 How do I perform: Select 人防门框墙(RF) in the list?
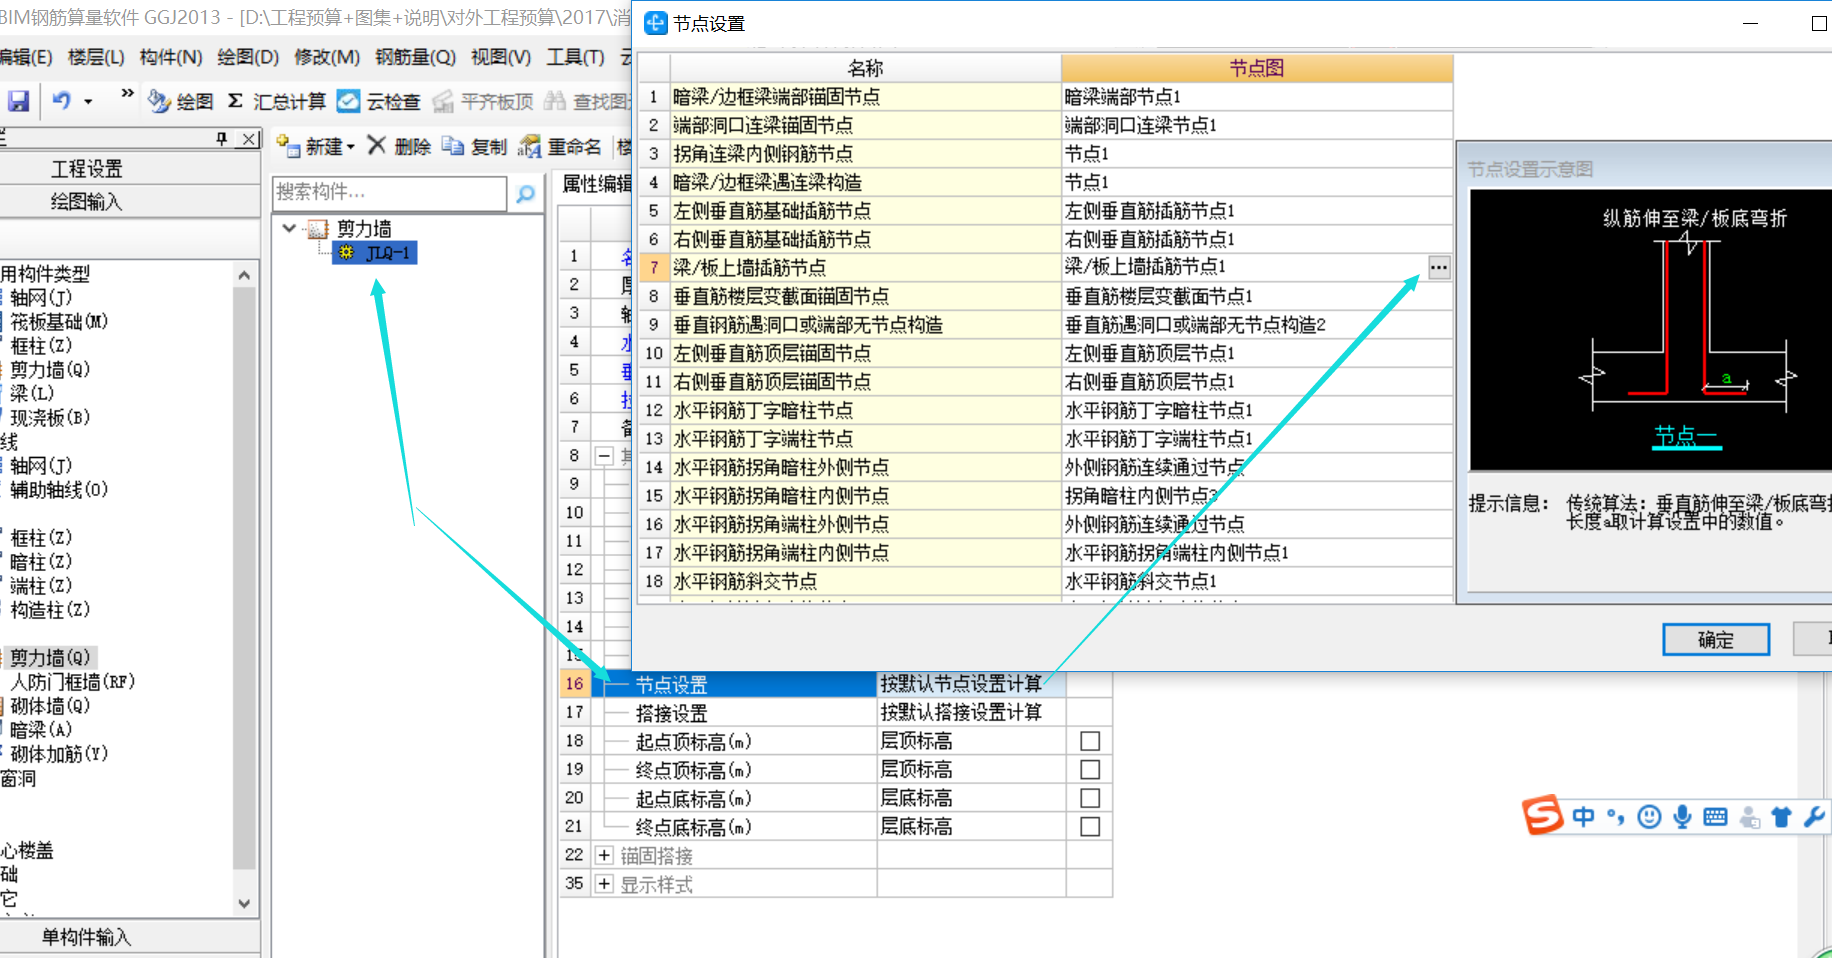(72, 682)
